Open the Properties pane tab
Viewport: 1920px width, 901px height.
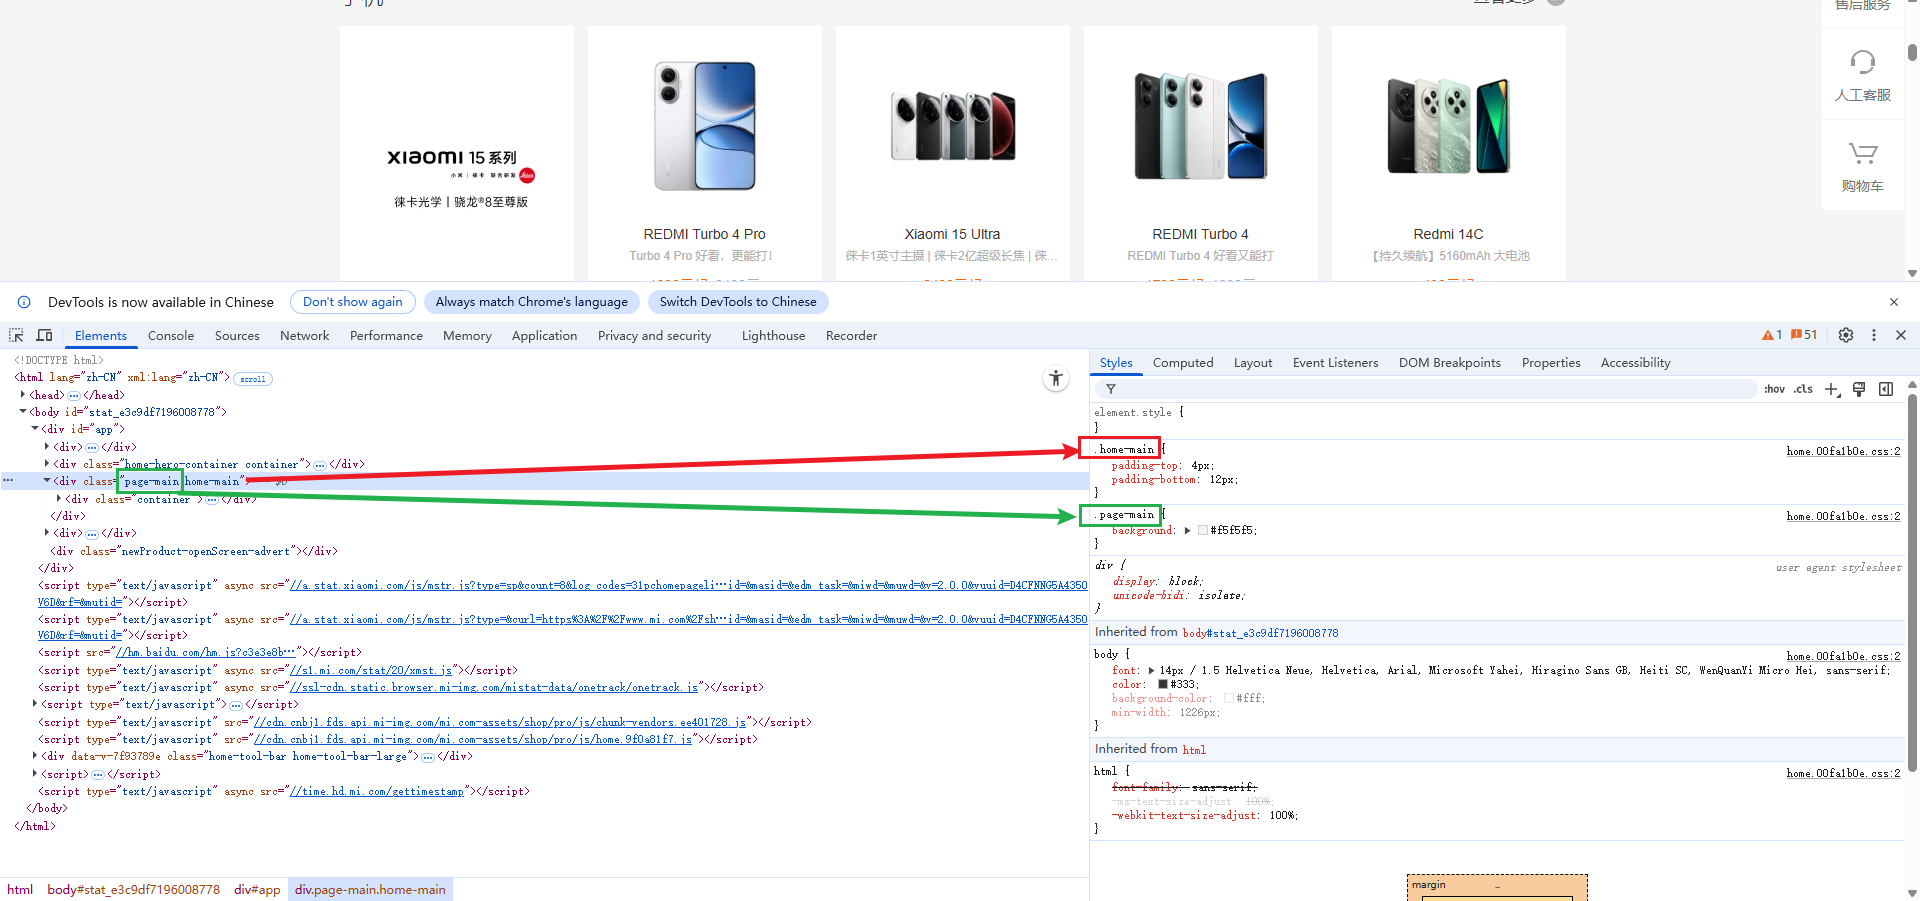pyautogui.click(x=1551, y=363)
